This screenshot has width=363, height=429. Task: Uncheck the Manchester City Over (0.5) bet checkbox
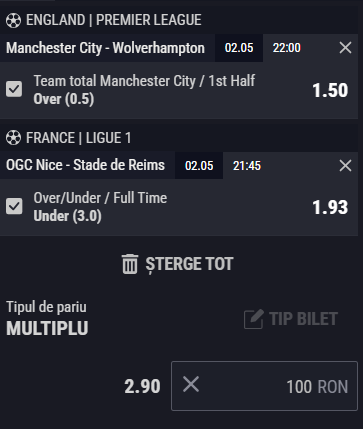pos(14,89)
